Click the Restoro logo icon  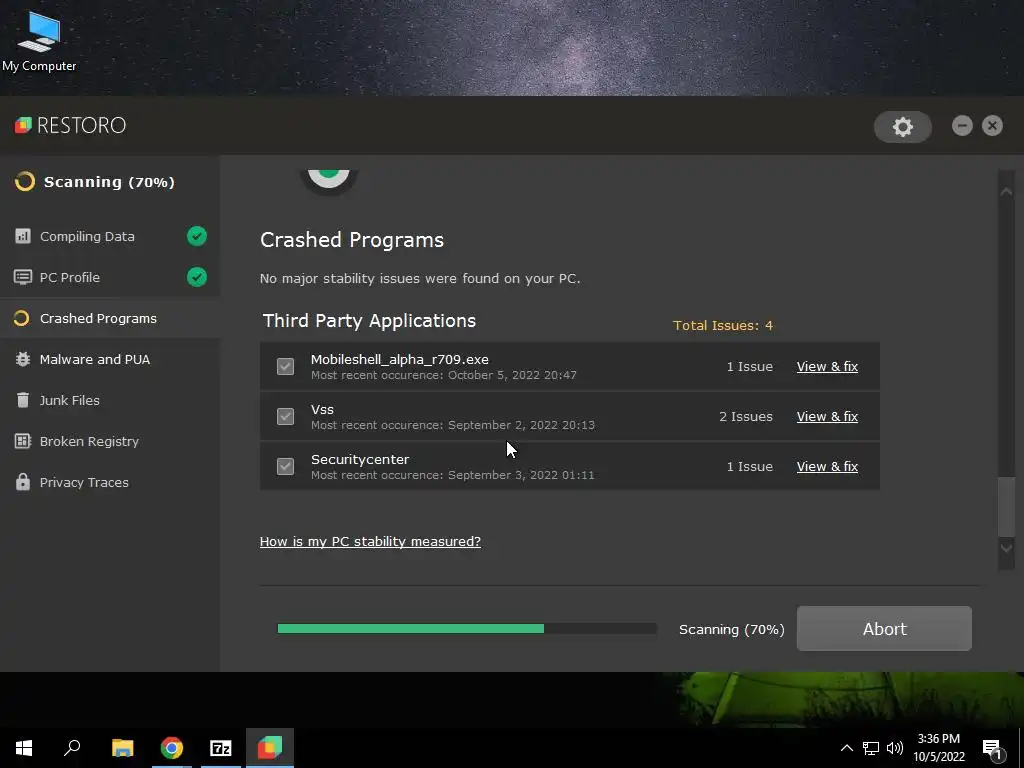pos(23,125)
